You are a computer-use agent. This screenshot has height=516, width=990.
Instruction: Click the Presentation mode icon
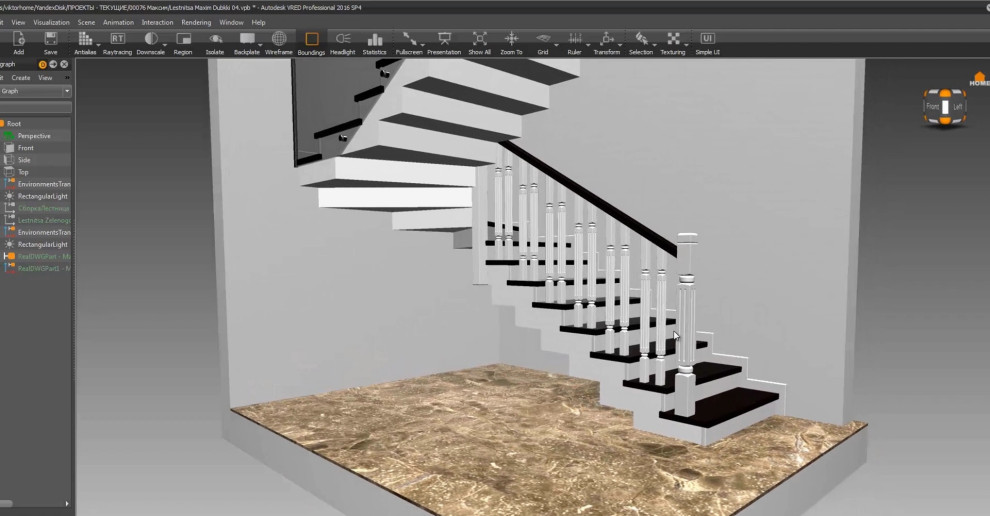[x=444, y=40]
